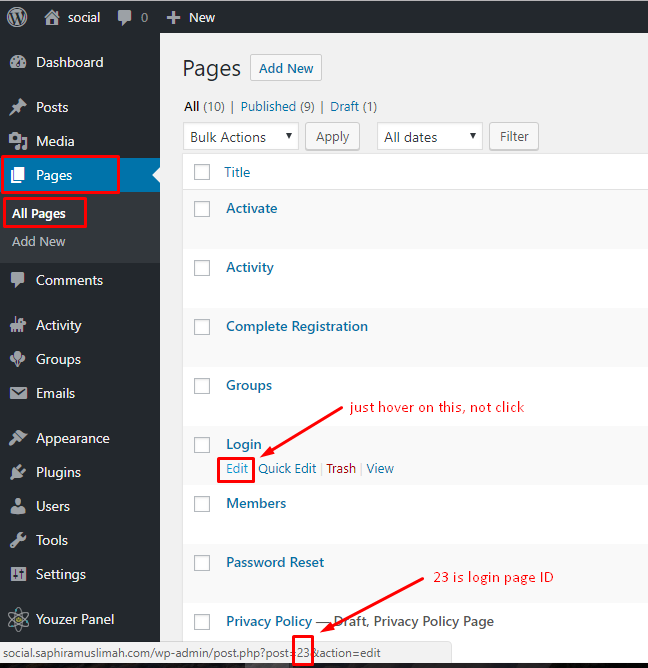Open the Media menu label
The width and height of the screenshot is (648, 668).
click(55, 141)
